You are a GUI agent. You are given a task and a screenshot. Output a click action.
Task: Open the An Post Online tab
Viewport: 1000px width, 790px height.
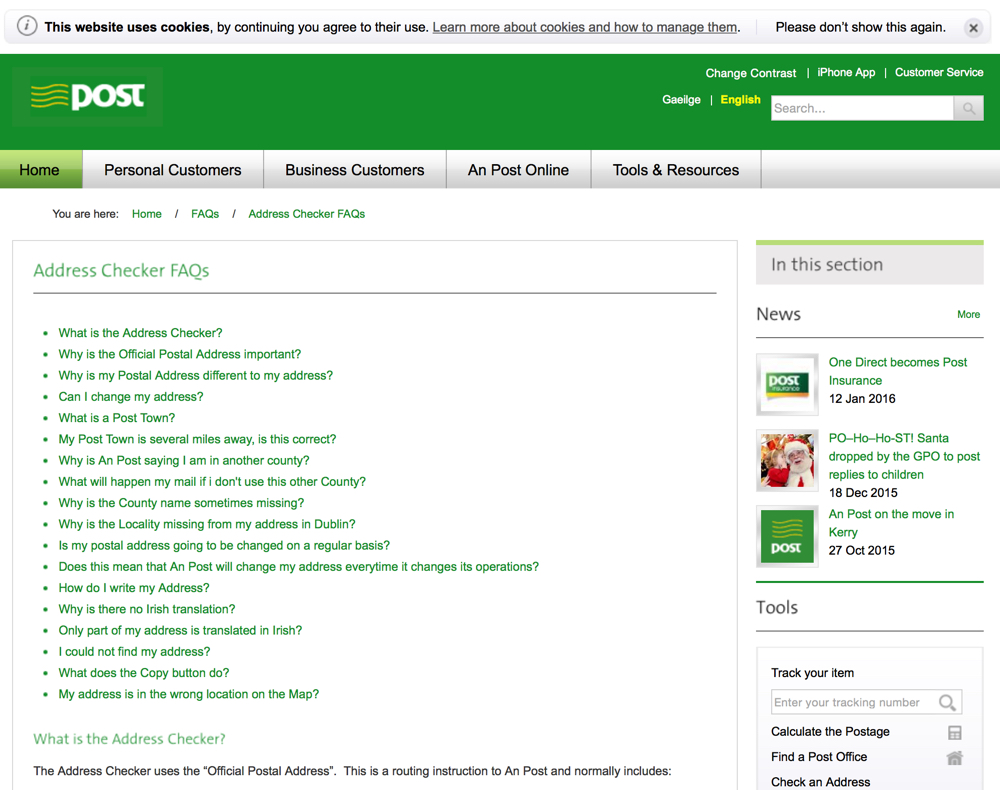coord(518,170)
